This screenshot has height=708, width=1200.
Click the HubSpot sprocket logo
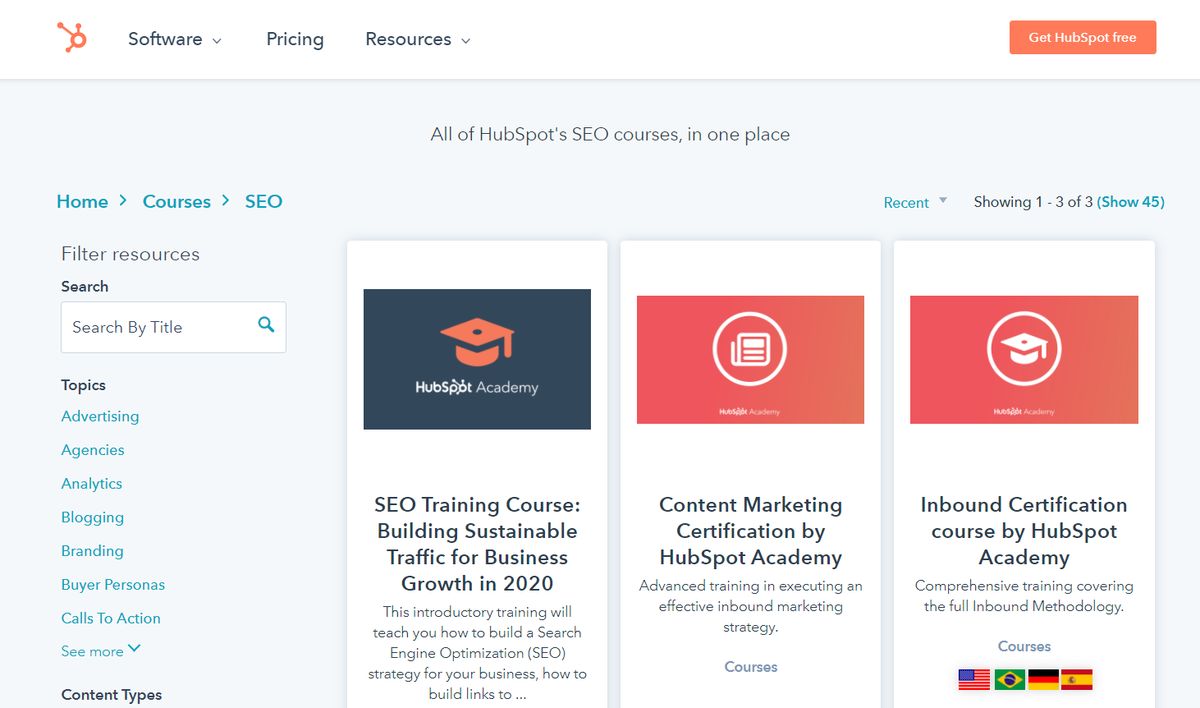click(72, 38)
